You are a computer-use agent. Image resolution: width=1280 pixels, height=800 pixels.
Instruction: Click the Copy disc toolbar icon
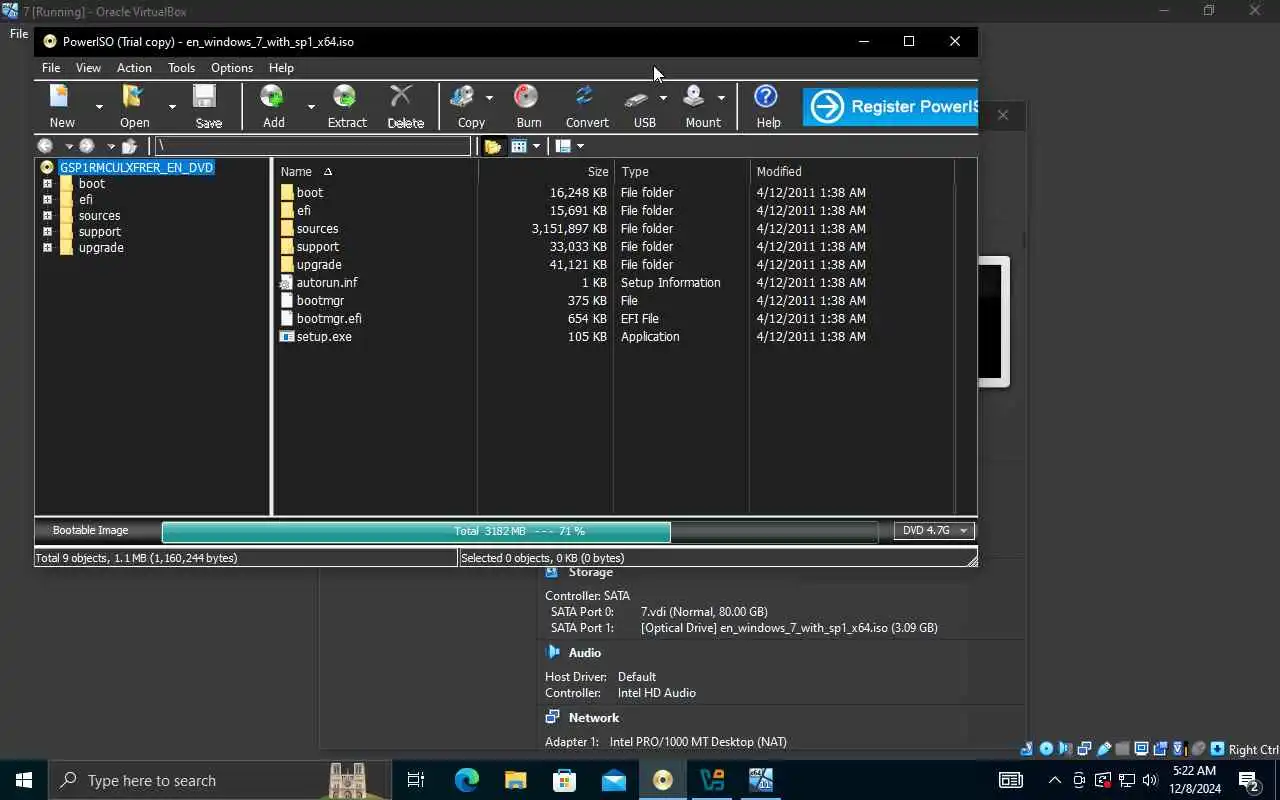[462, 97]
